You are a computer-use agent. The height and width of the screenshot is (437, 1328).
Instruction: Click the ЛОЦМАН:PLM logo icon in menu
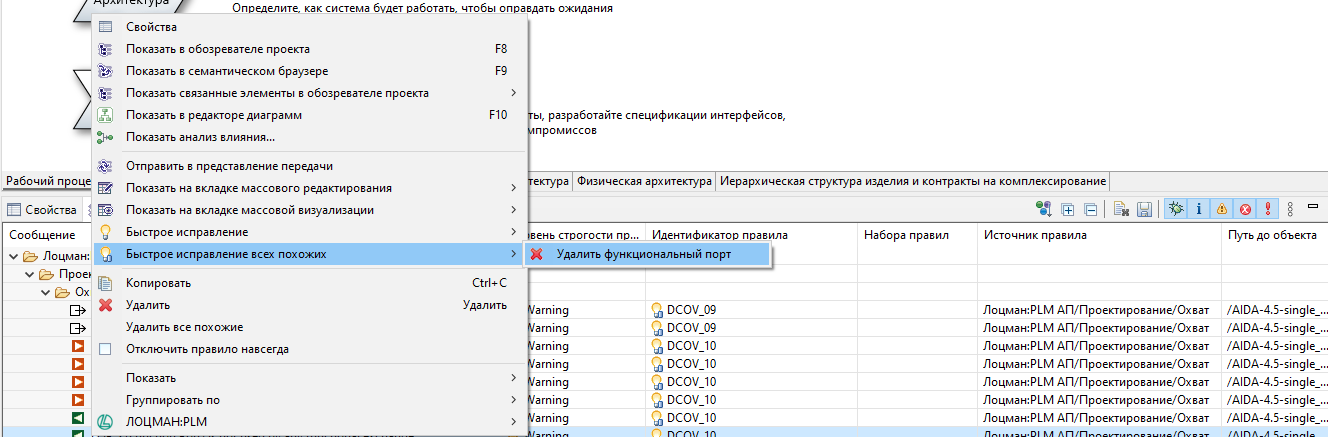pyautogui.click(x=106, y=421)
